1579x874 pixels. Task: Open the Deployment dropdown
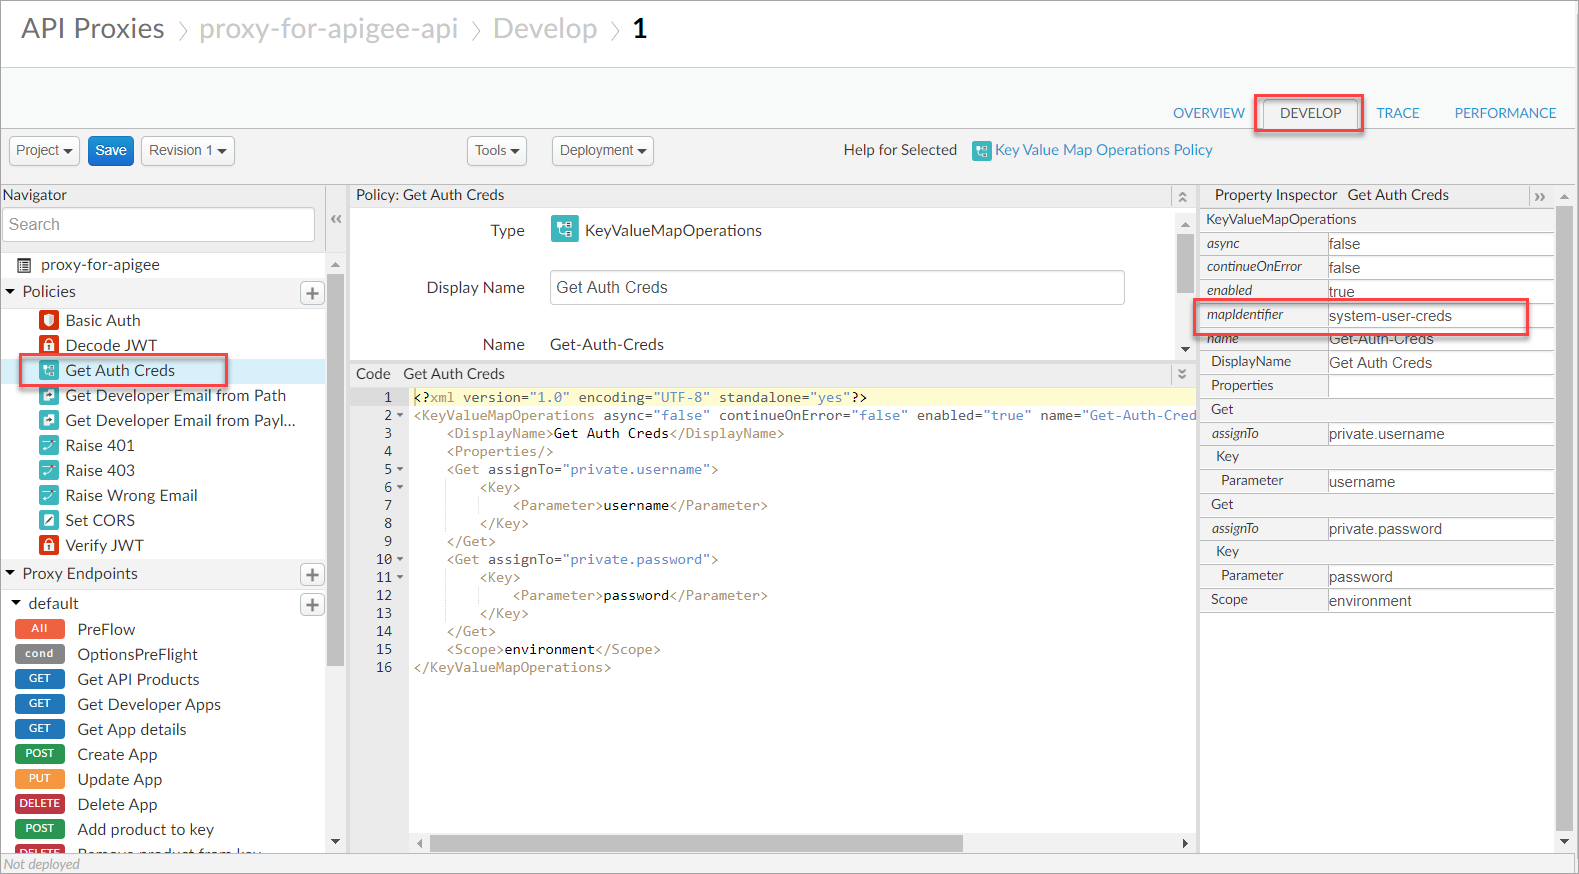pyautogui.click(x=603, y=151)
